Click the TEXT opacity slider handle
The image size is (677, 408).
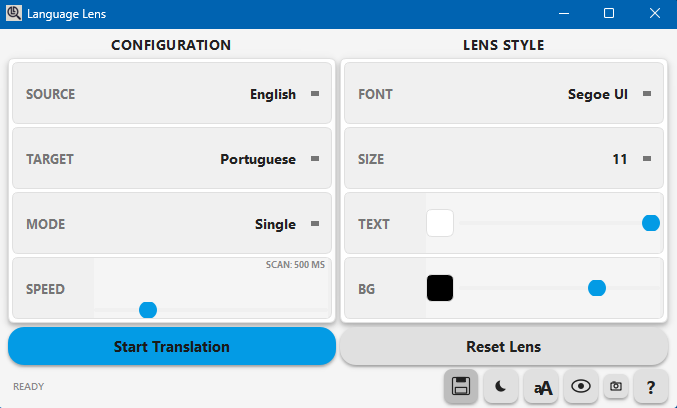(x=651, y=223)
